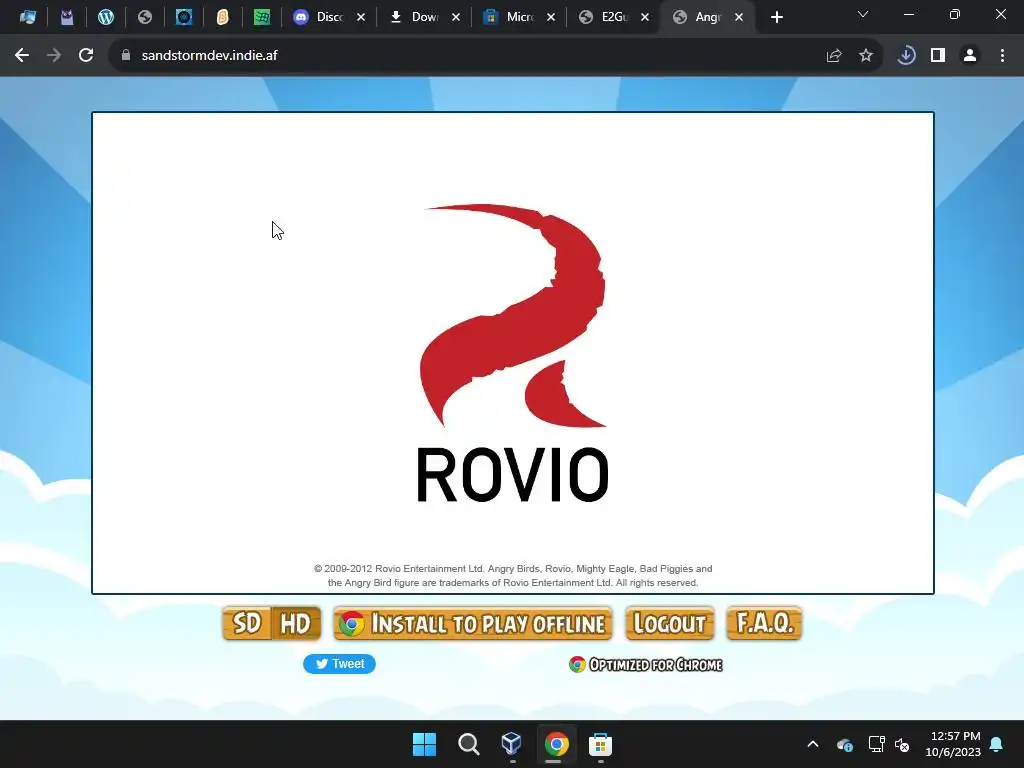Switch to the blue atom pinned tab

tap(184, 17)
